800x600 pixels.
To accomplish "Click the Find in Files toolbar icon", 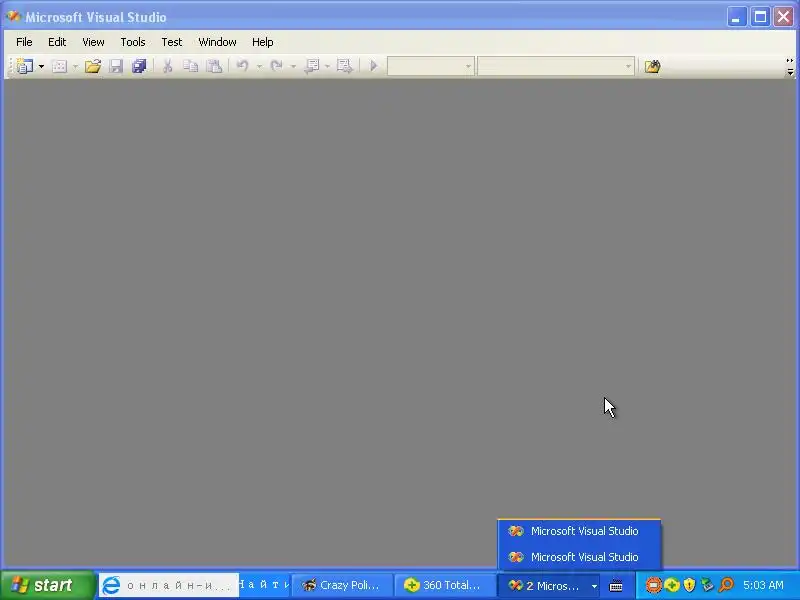I will pos(652,66).
